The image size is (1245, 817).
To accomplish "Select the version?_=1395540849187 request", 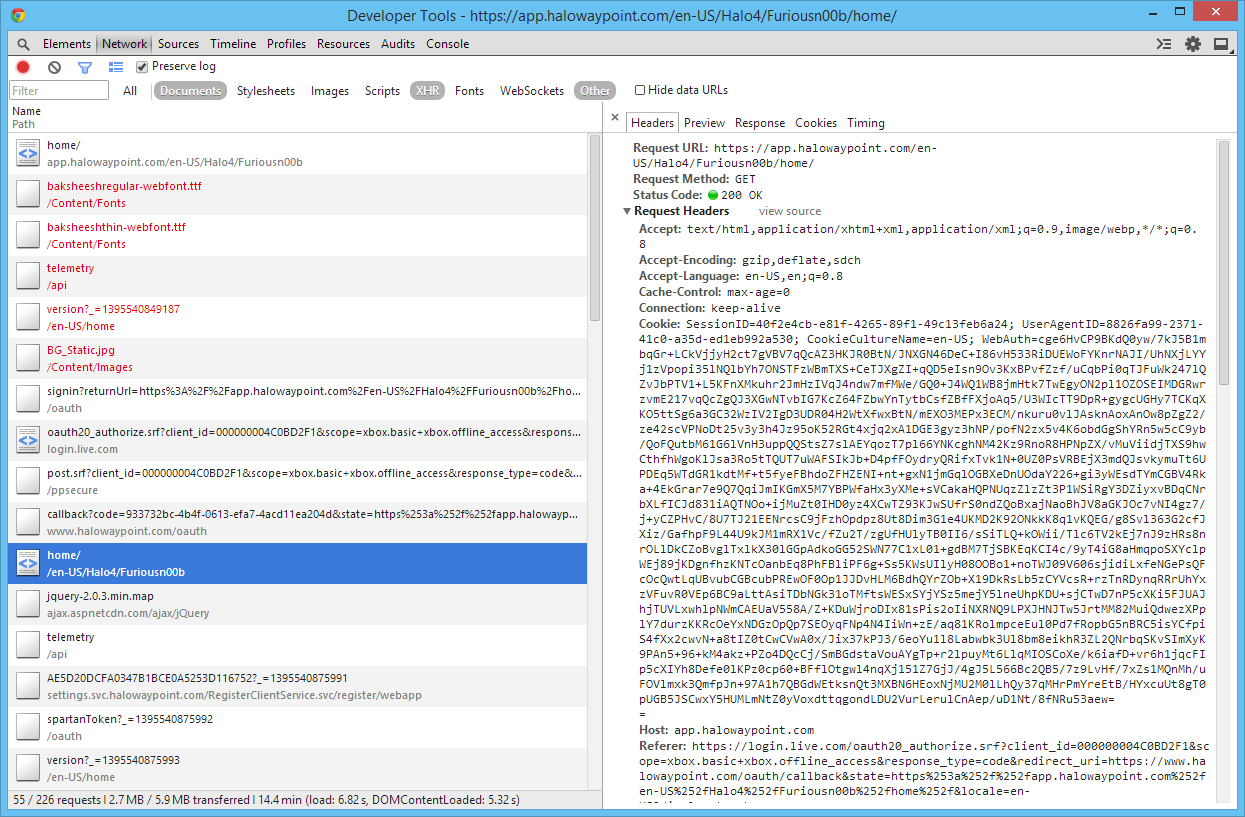I will coord(297,317).
